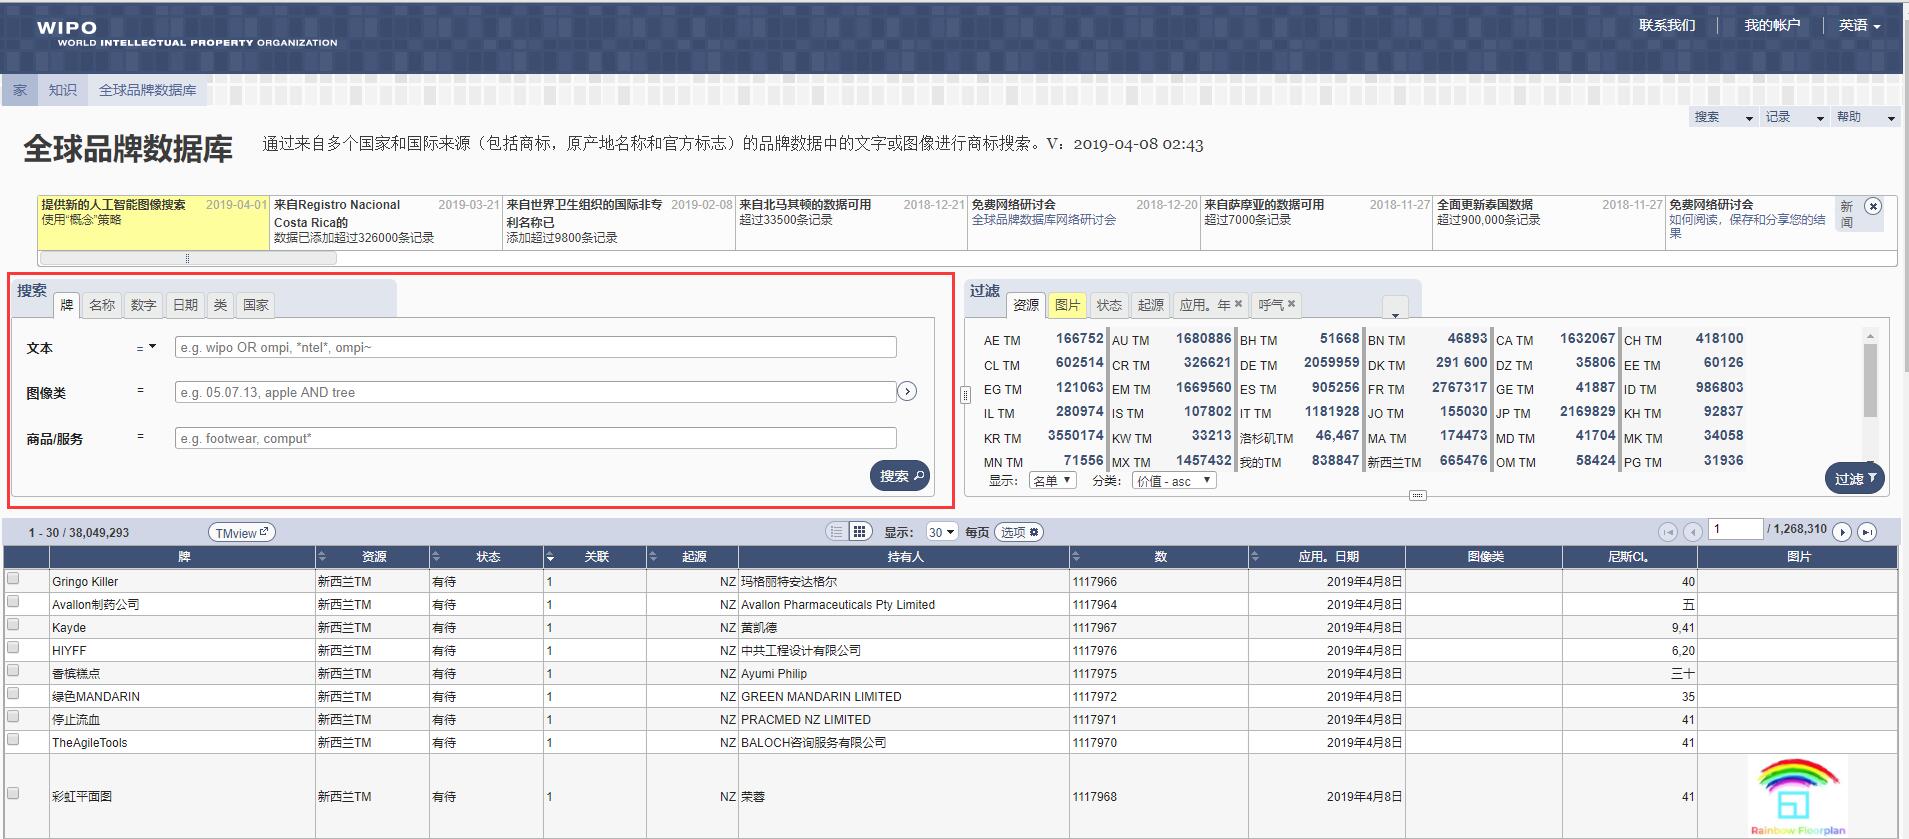1909x839 pixels.
Task: Click the 商品/服务 input field
Action: click(536, 438)
